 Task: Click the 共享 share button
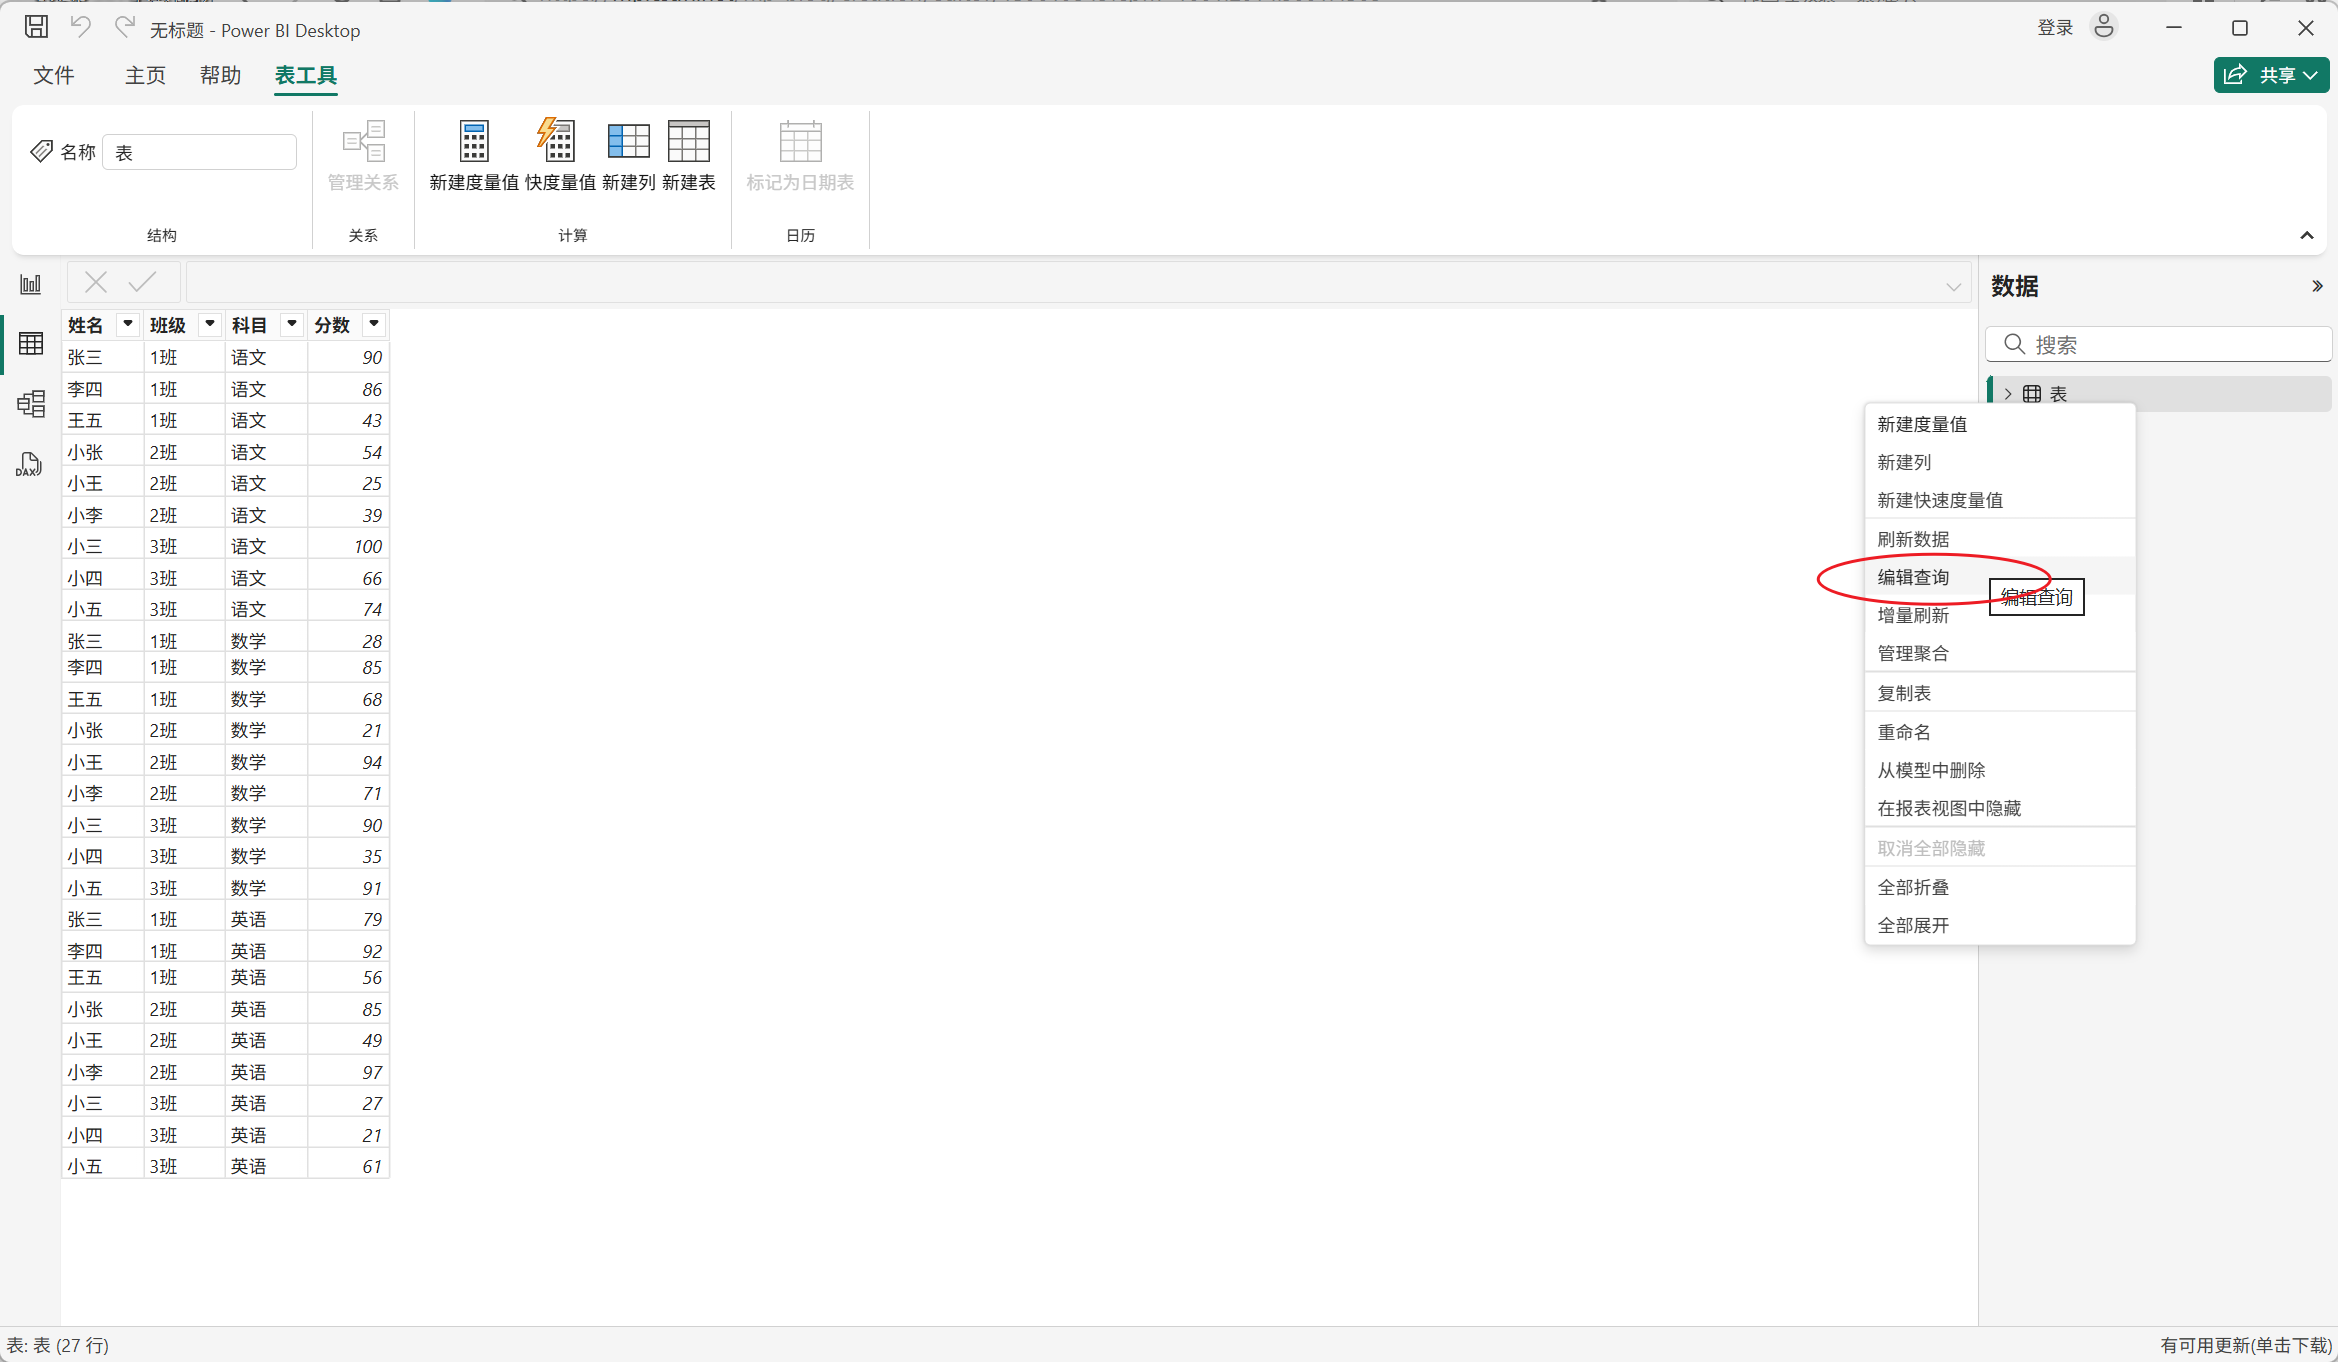tap(2270, 75)
